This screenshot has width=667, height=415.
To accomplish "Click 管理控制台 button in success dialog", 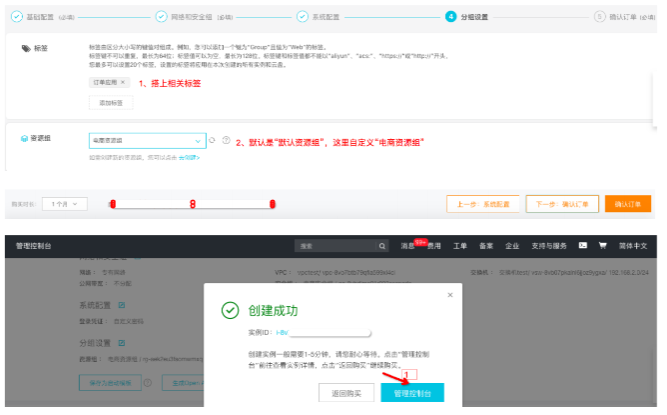I will pyautogui.click(x=412, y=393).
